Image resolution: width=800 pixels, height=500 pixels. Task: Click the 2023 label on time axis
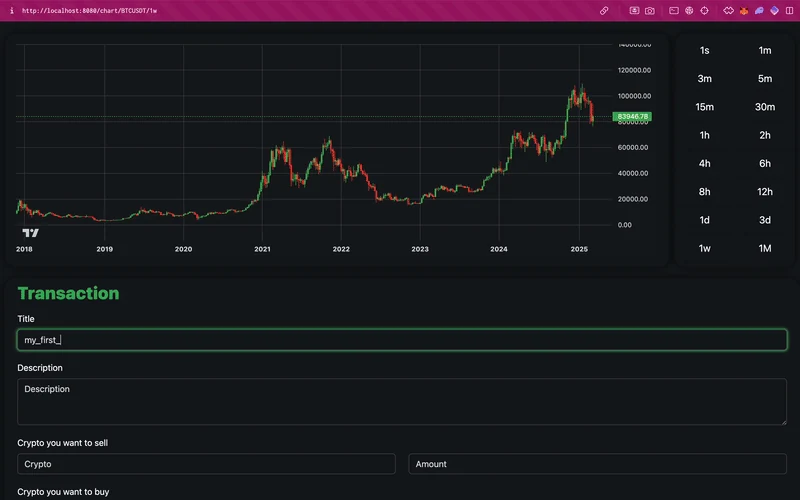coord(420,249)
